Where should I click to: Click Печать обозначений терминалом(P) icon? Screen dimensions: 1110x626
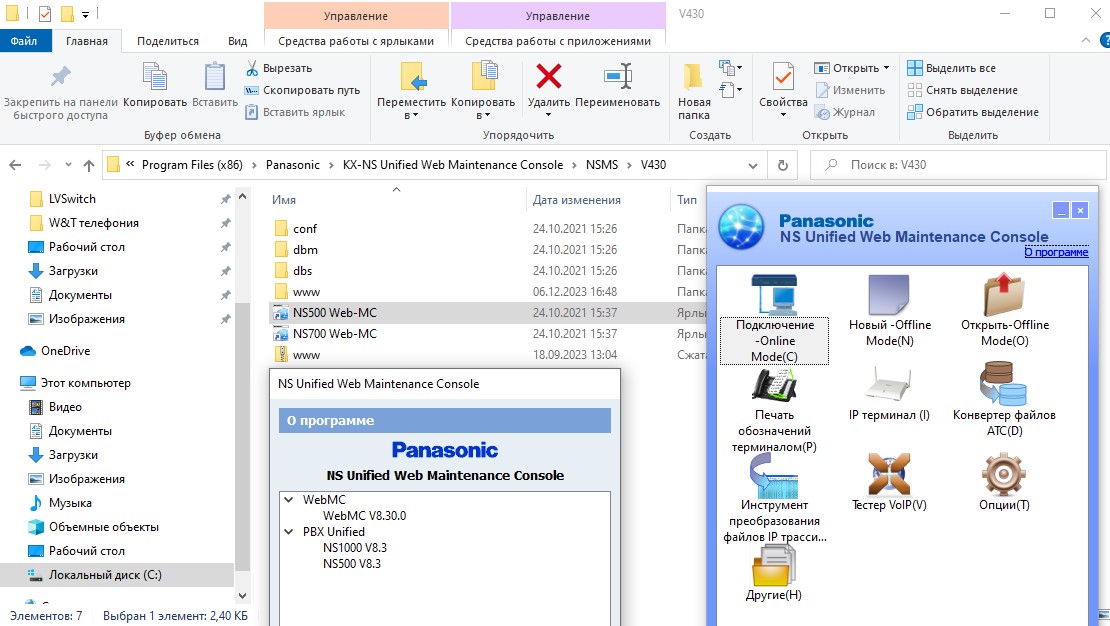pos(774,384)
